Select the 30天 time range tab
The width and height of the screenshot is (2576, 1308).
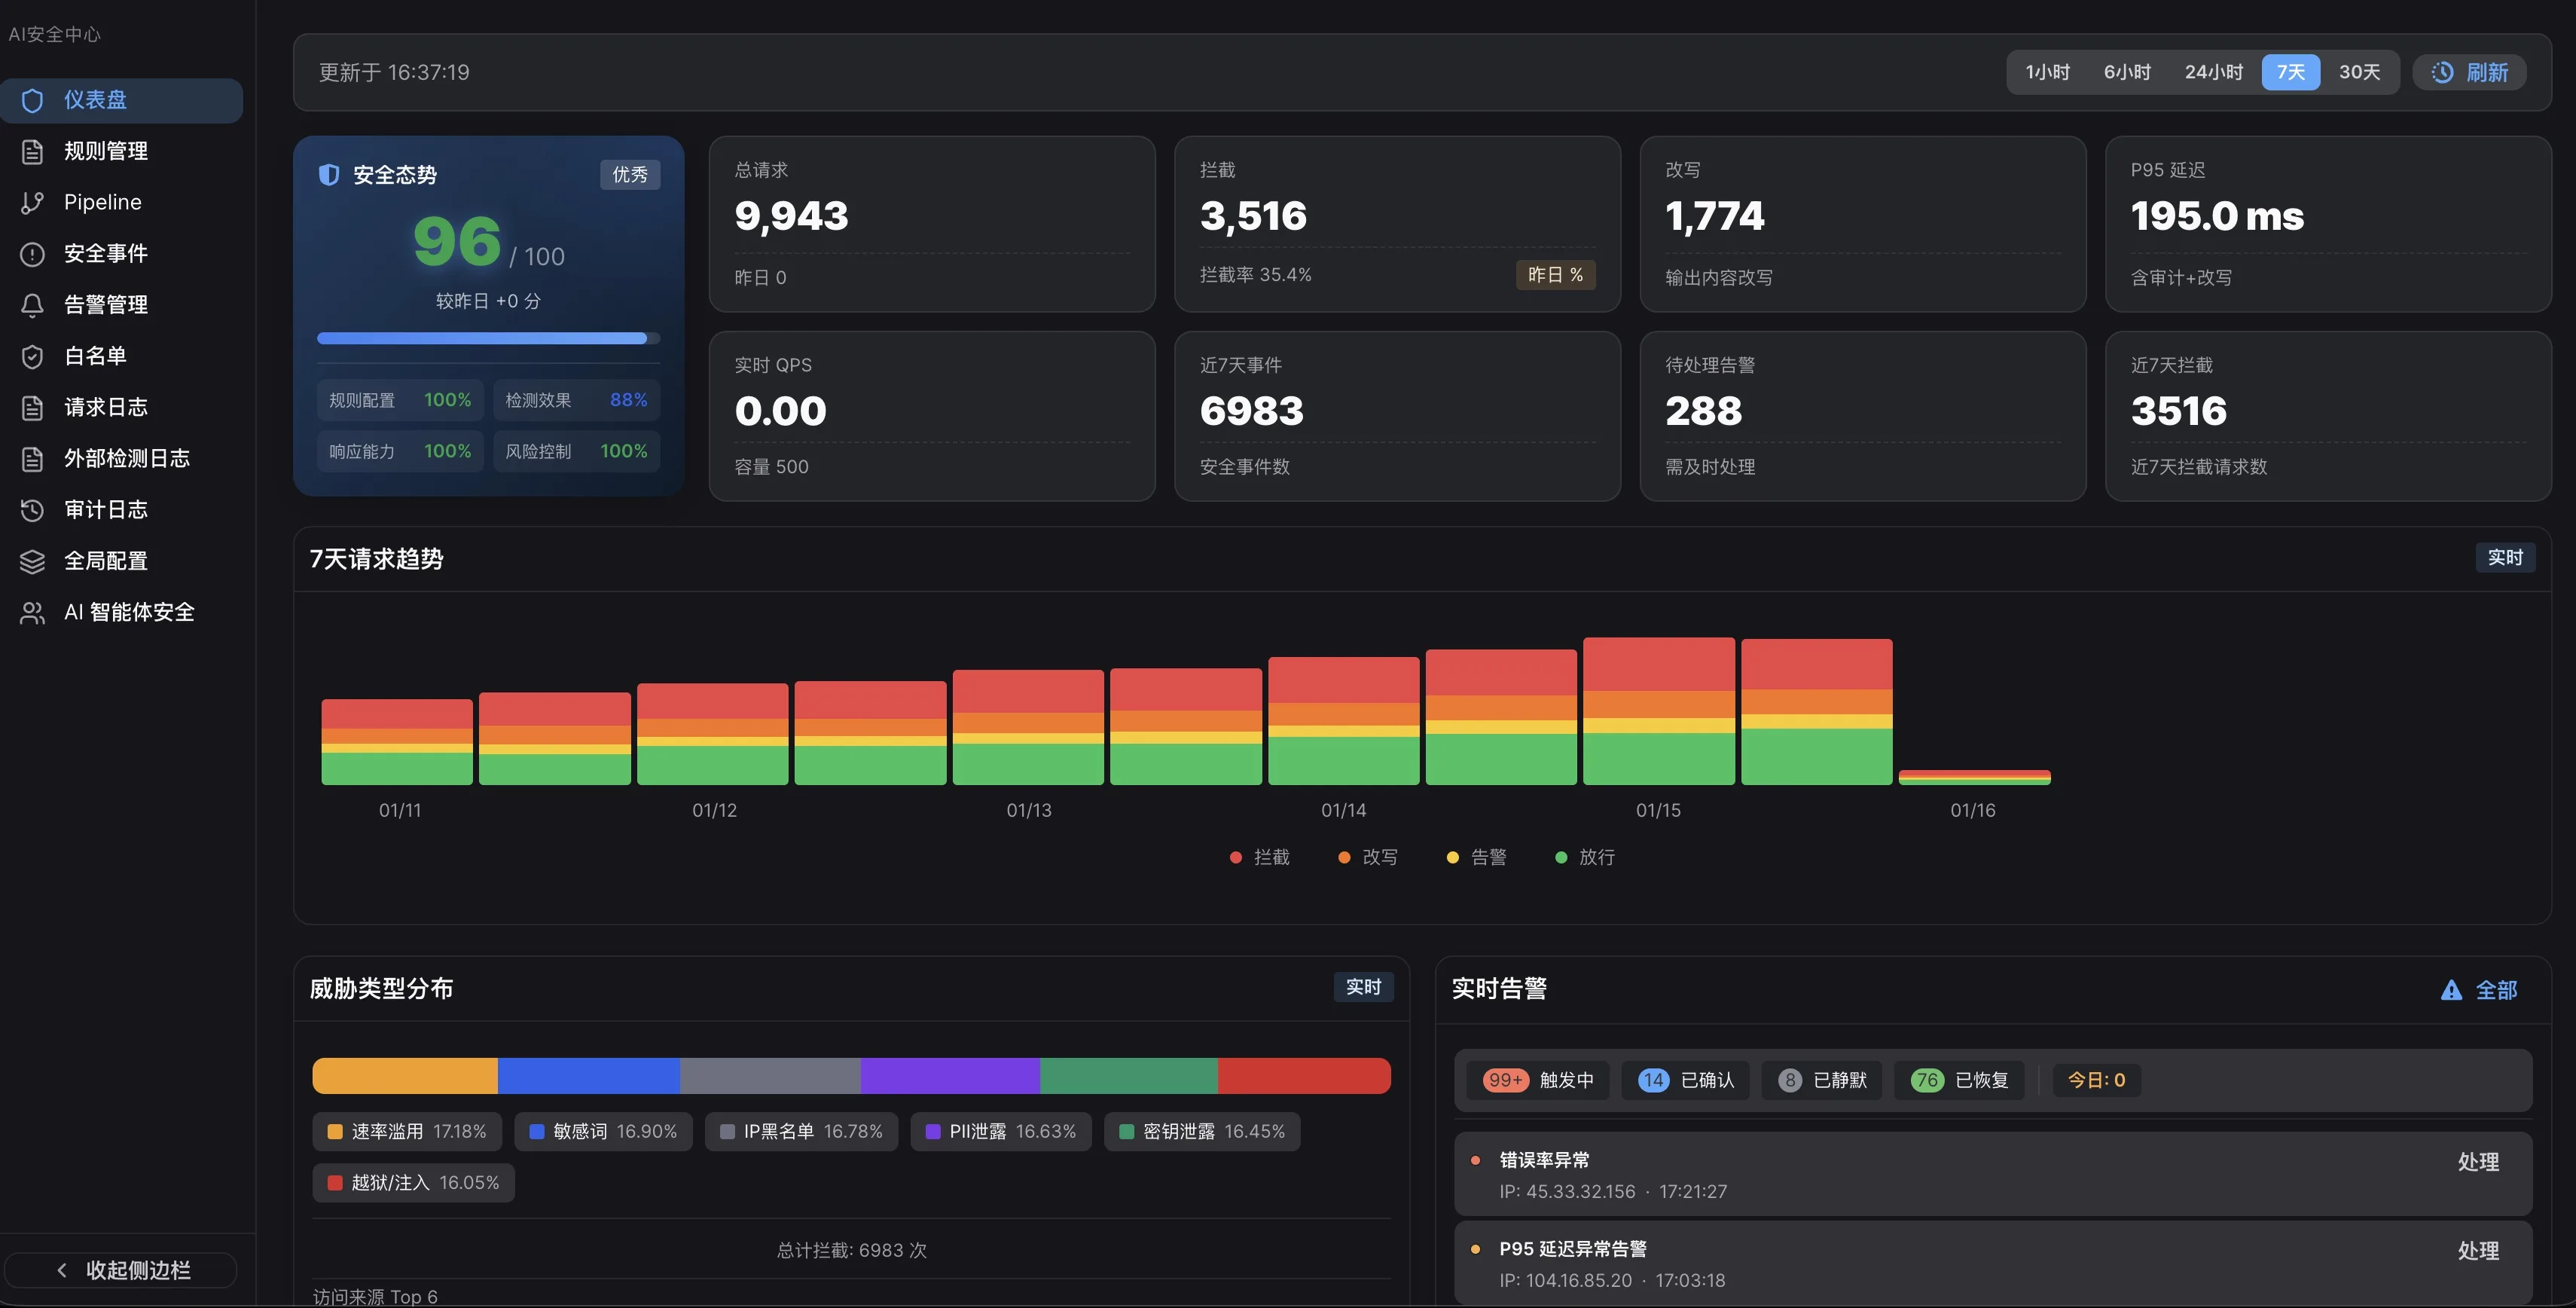[2359, 72]
